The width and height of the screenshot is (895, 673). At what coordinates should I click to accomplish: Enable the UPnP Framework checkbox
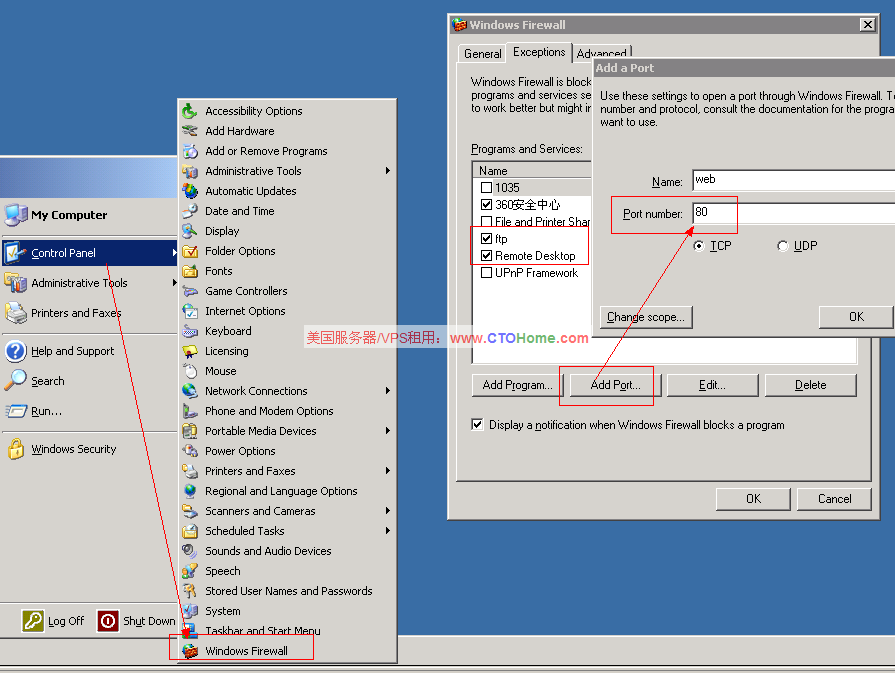[x=486, y=272]
